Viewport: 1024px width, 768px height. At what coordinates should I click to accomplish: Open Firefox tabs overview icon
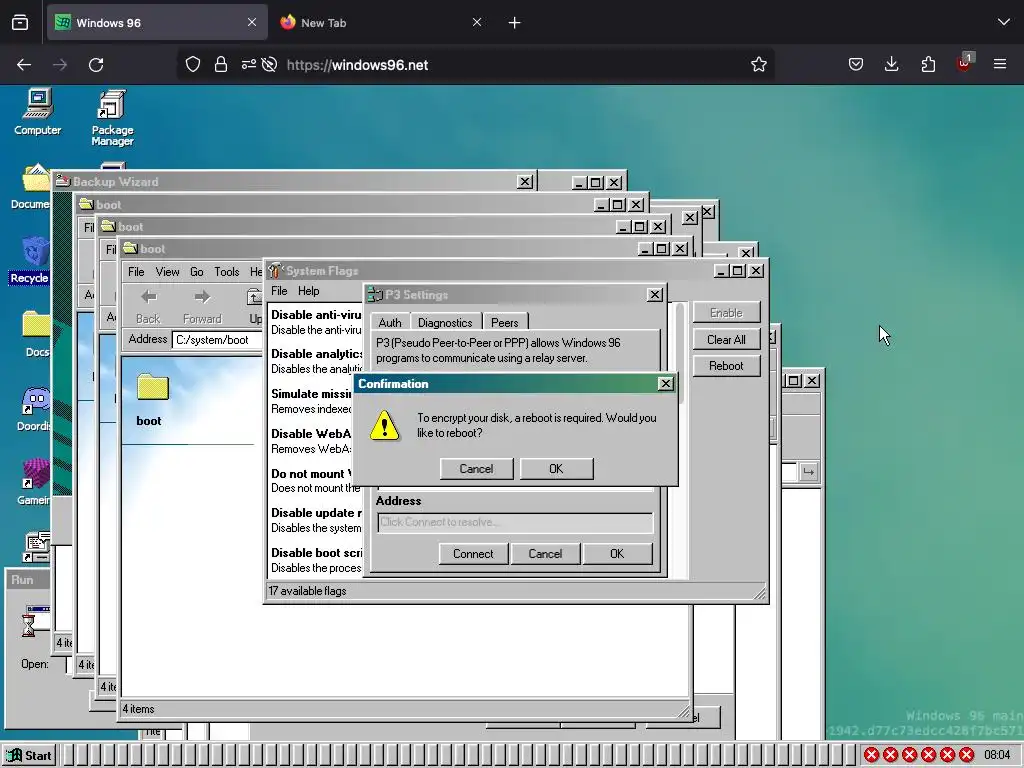pyautogui.click(x=20, y=22)
